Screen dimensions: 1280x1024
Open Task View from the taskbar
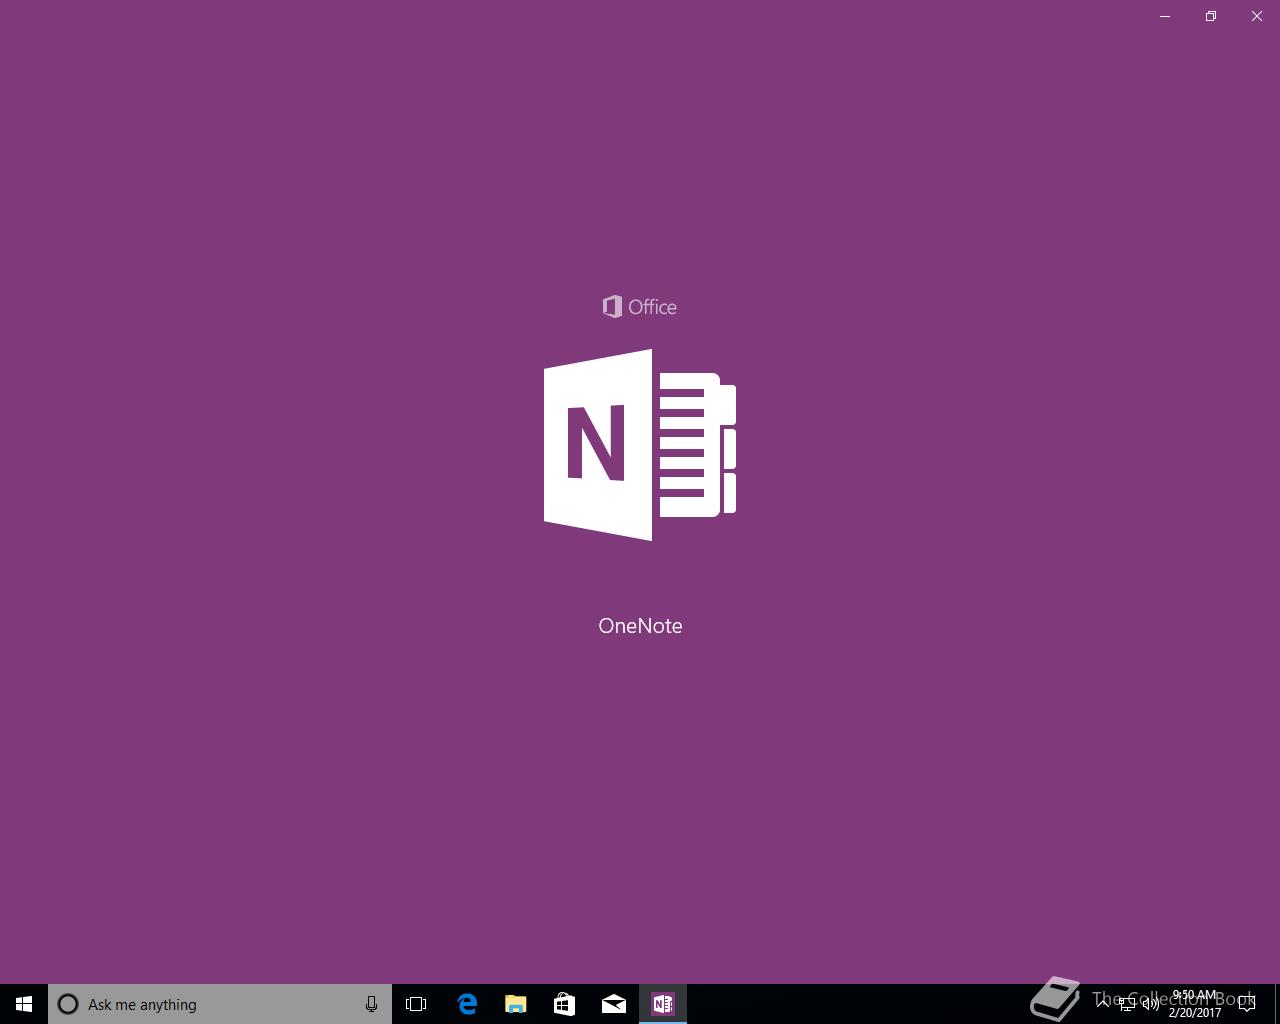416,1004
